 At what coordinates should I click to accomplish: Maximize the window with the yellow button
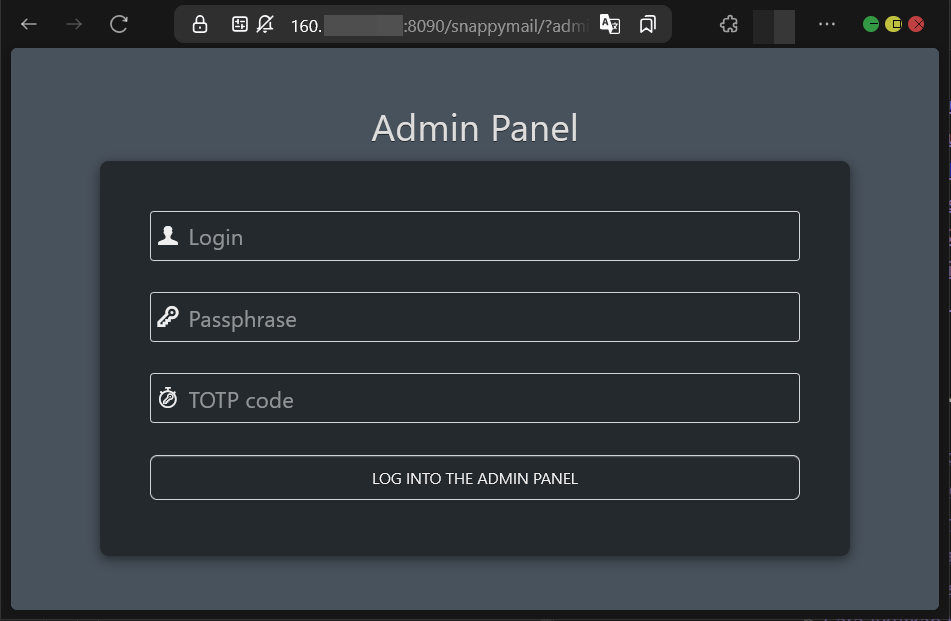click(893, 24)
